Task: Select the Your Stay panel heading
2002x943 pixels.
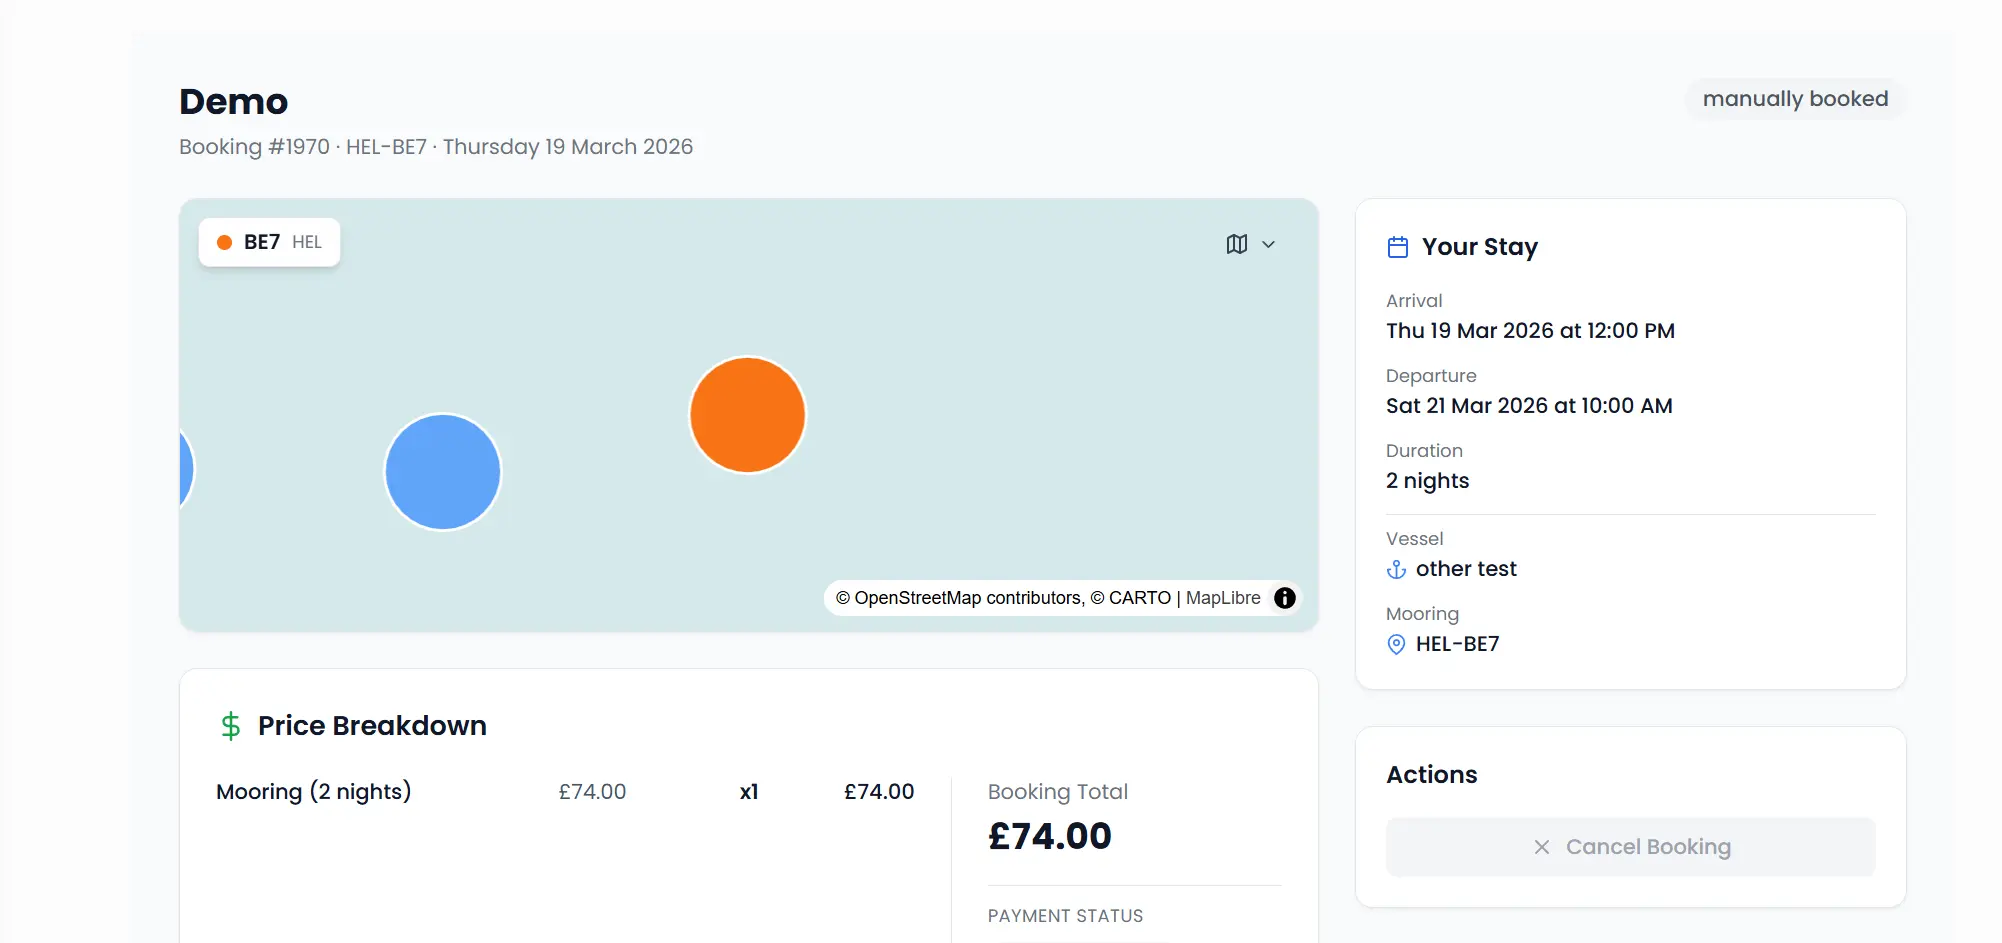Action: pos(1479,246)
